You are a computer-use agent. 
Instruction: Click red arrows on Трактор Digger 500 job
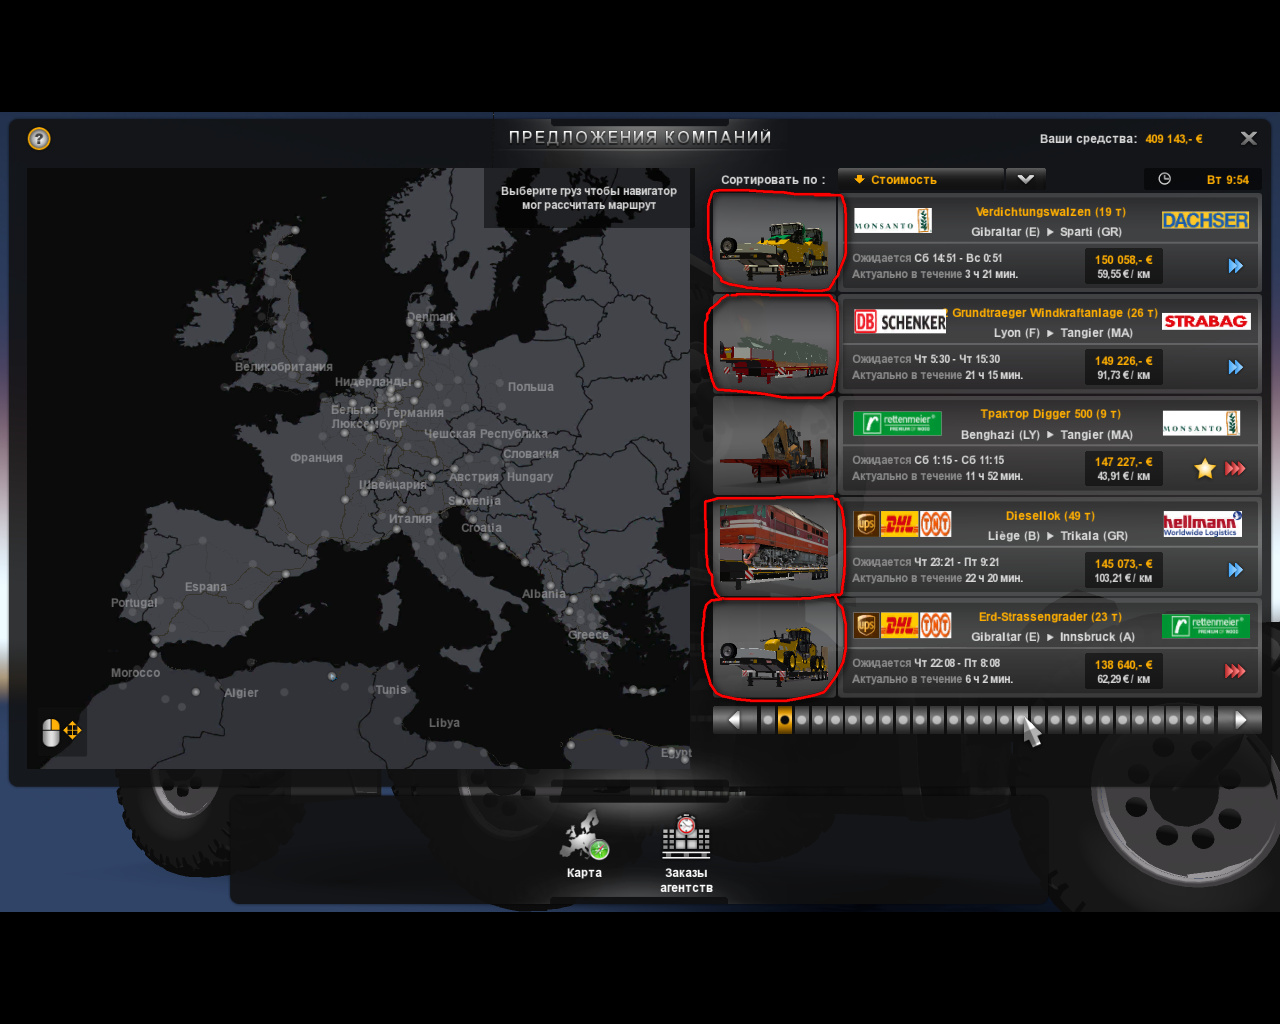1236,468
